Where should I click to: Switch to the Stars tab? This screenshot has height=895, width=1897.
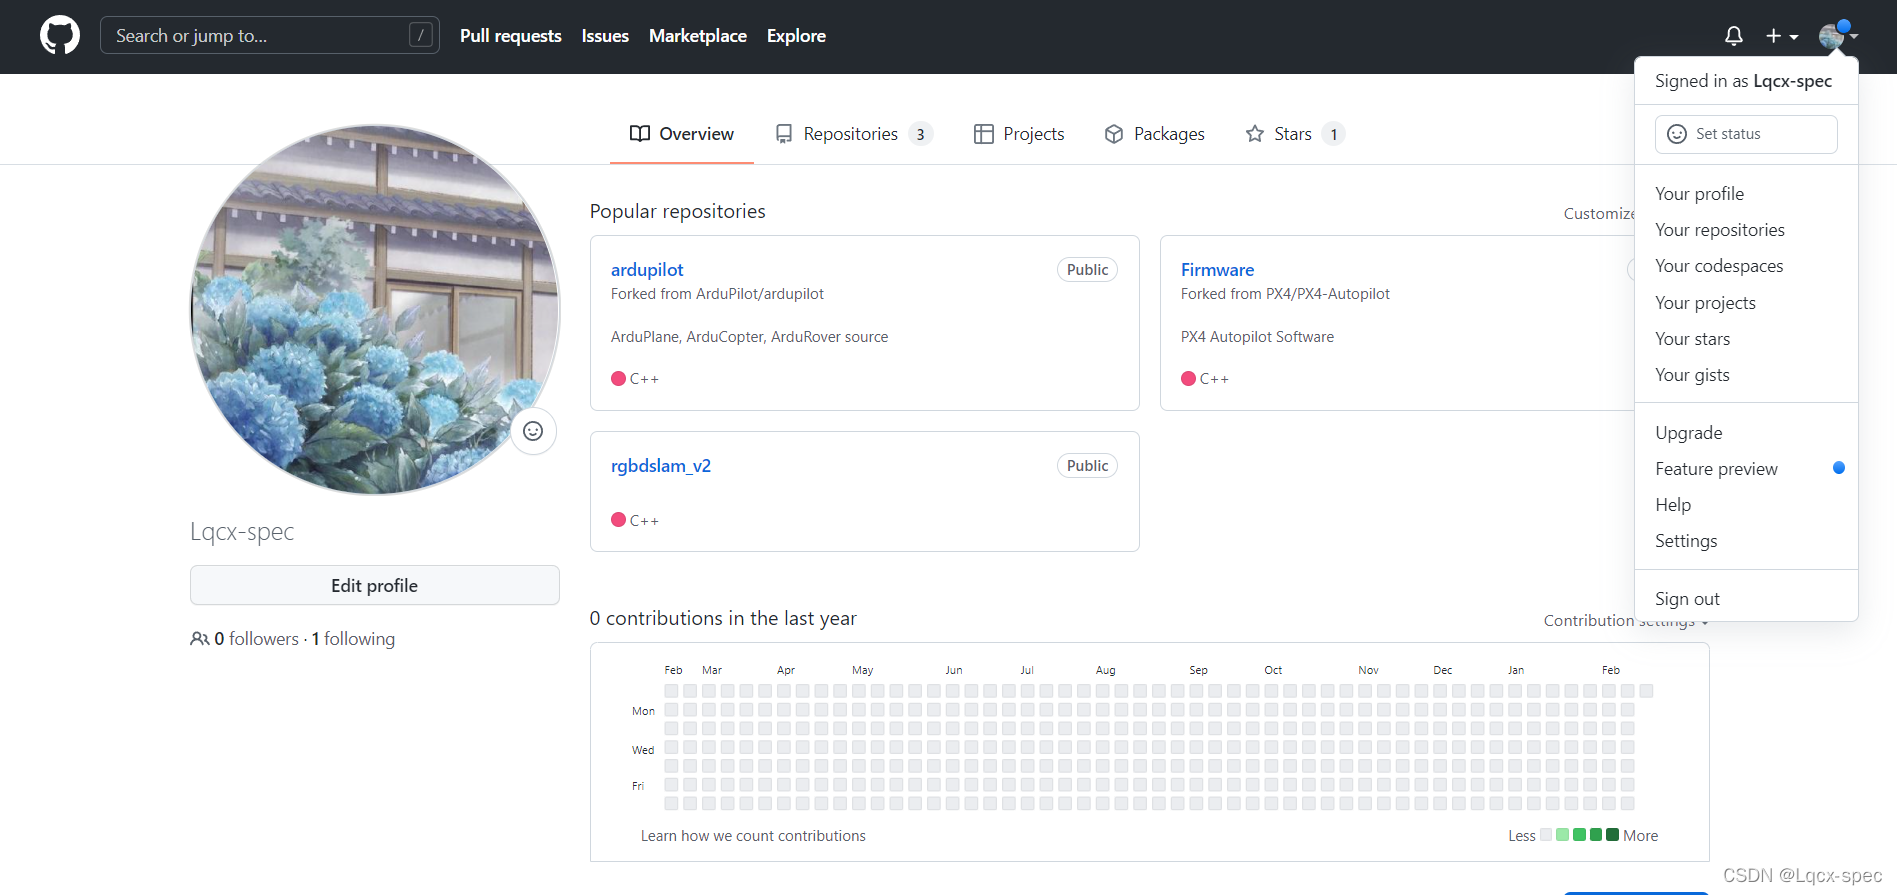(1295, 134)
